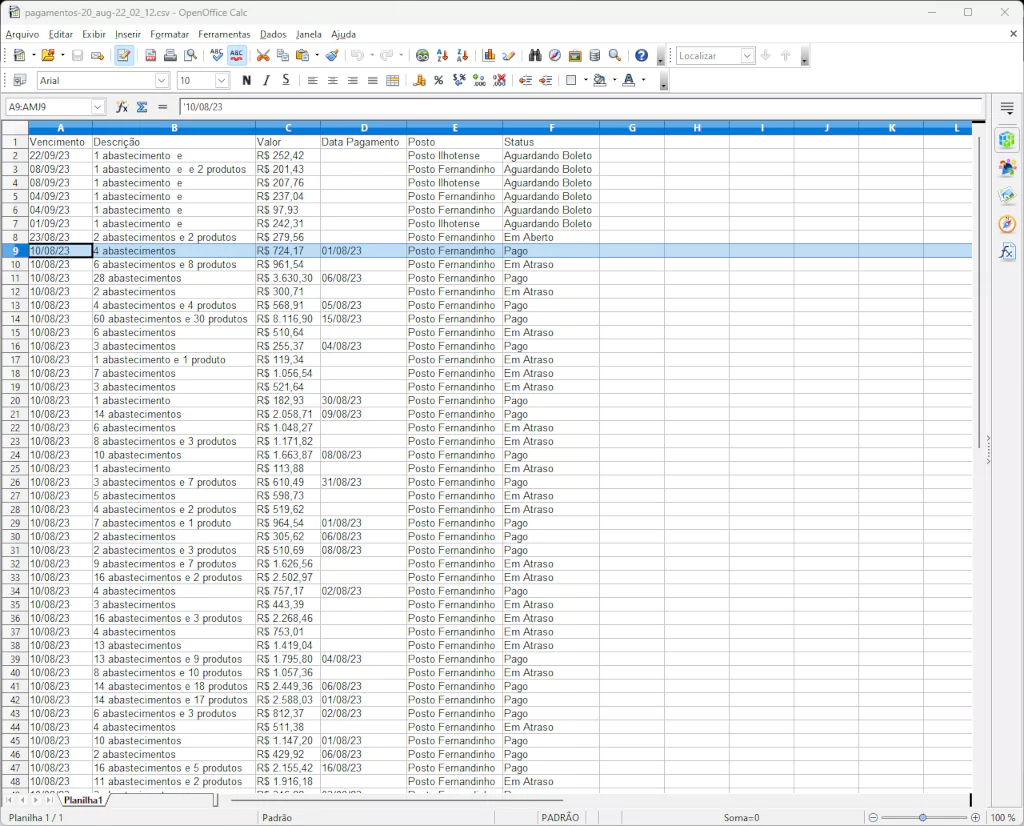
Task: Open the Inserir menu
Action: 127,35
